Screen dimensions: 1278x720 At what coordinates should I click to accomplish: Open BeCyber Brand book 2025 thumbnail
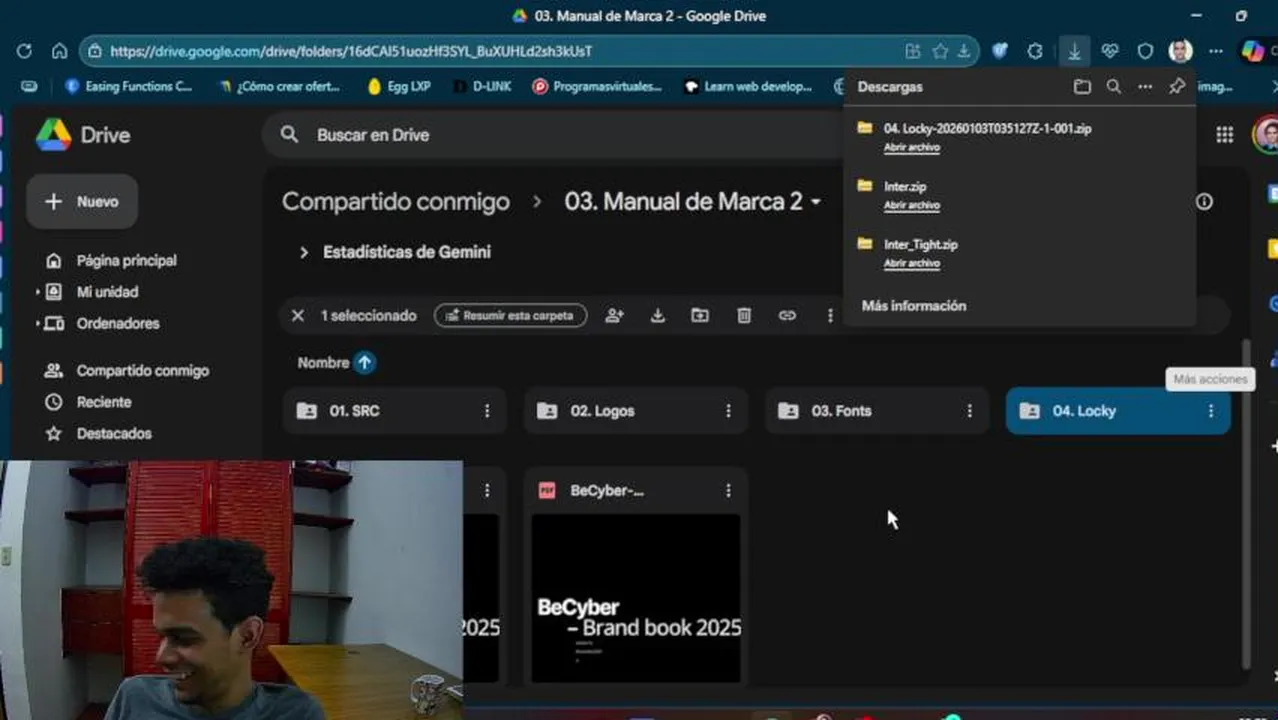coord(636,598)
